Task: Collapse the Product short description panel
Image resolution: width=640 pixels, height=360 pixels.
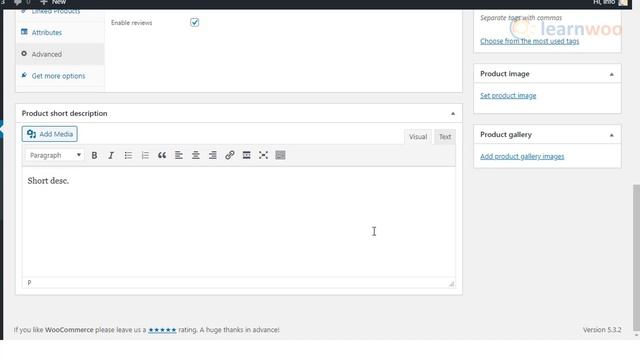Action: 453,113
